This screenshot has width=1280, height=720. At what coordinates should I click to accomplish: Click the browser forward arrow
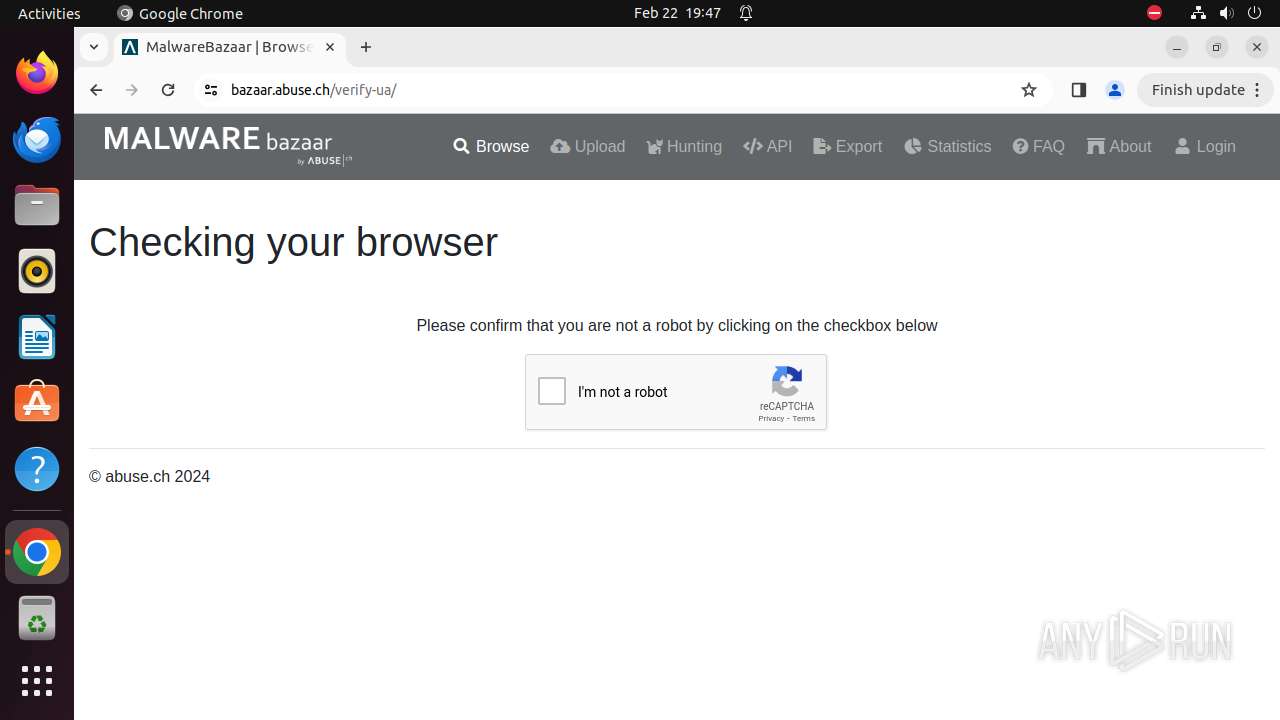click(x=132, y=90)
